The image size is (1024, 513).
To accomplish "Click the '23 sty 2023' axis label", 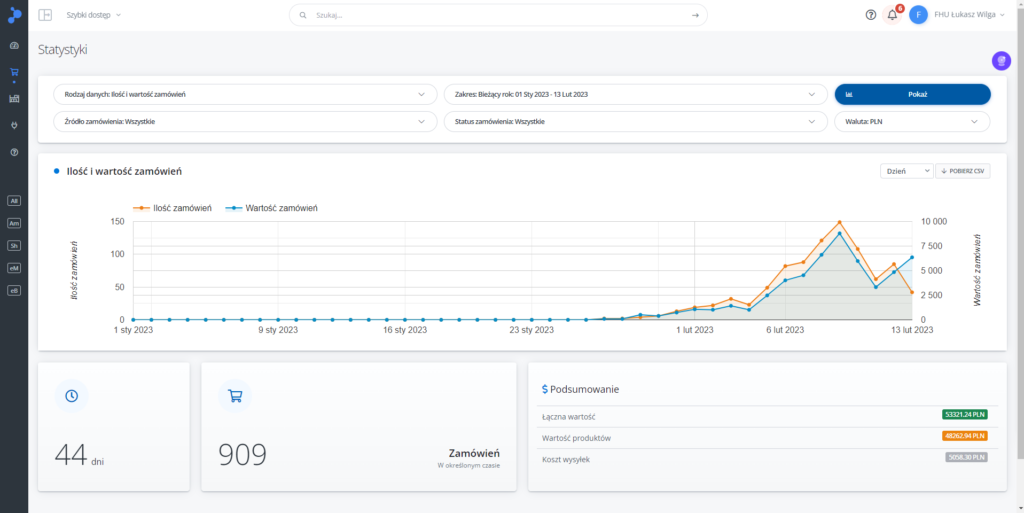I will click(532, 330).
